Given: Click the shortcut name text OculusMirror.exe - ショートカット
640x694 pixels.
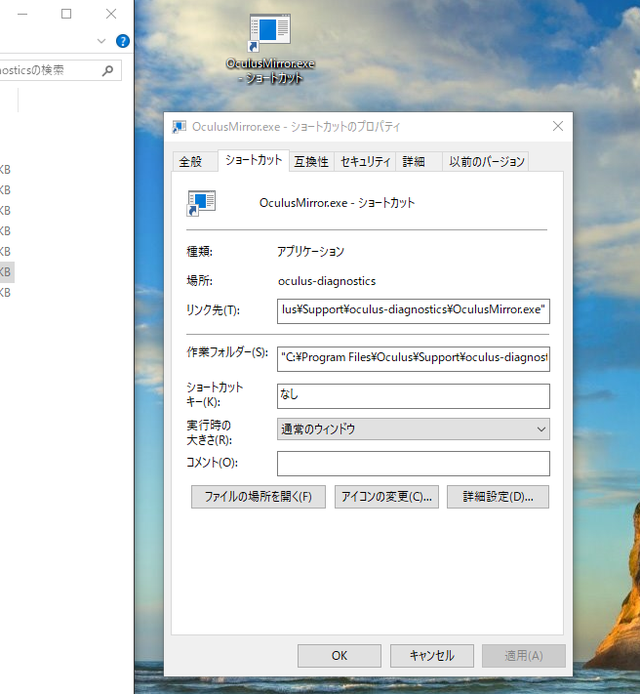Looking at the screenshot, I should pos(337,203).
